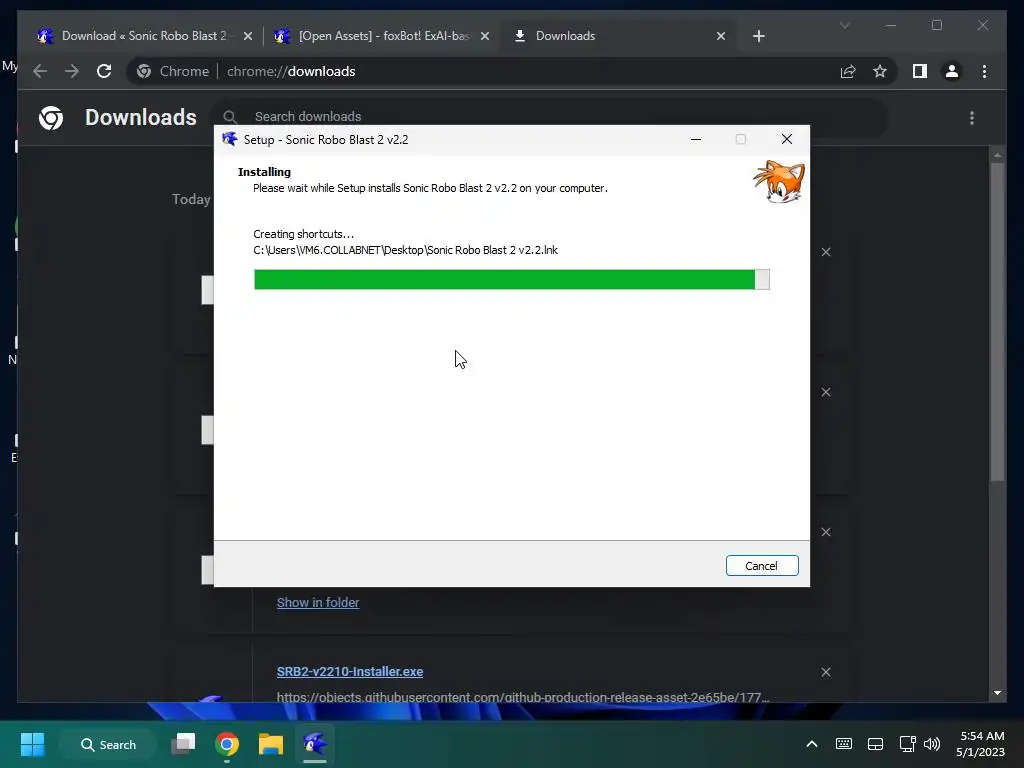Share this page from the address bar
The image size is (1024, 768).
(848, 71)
